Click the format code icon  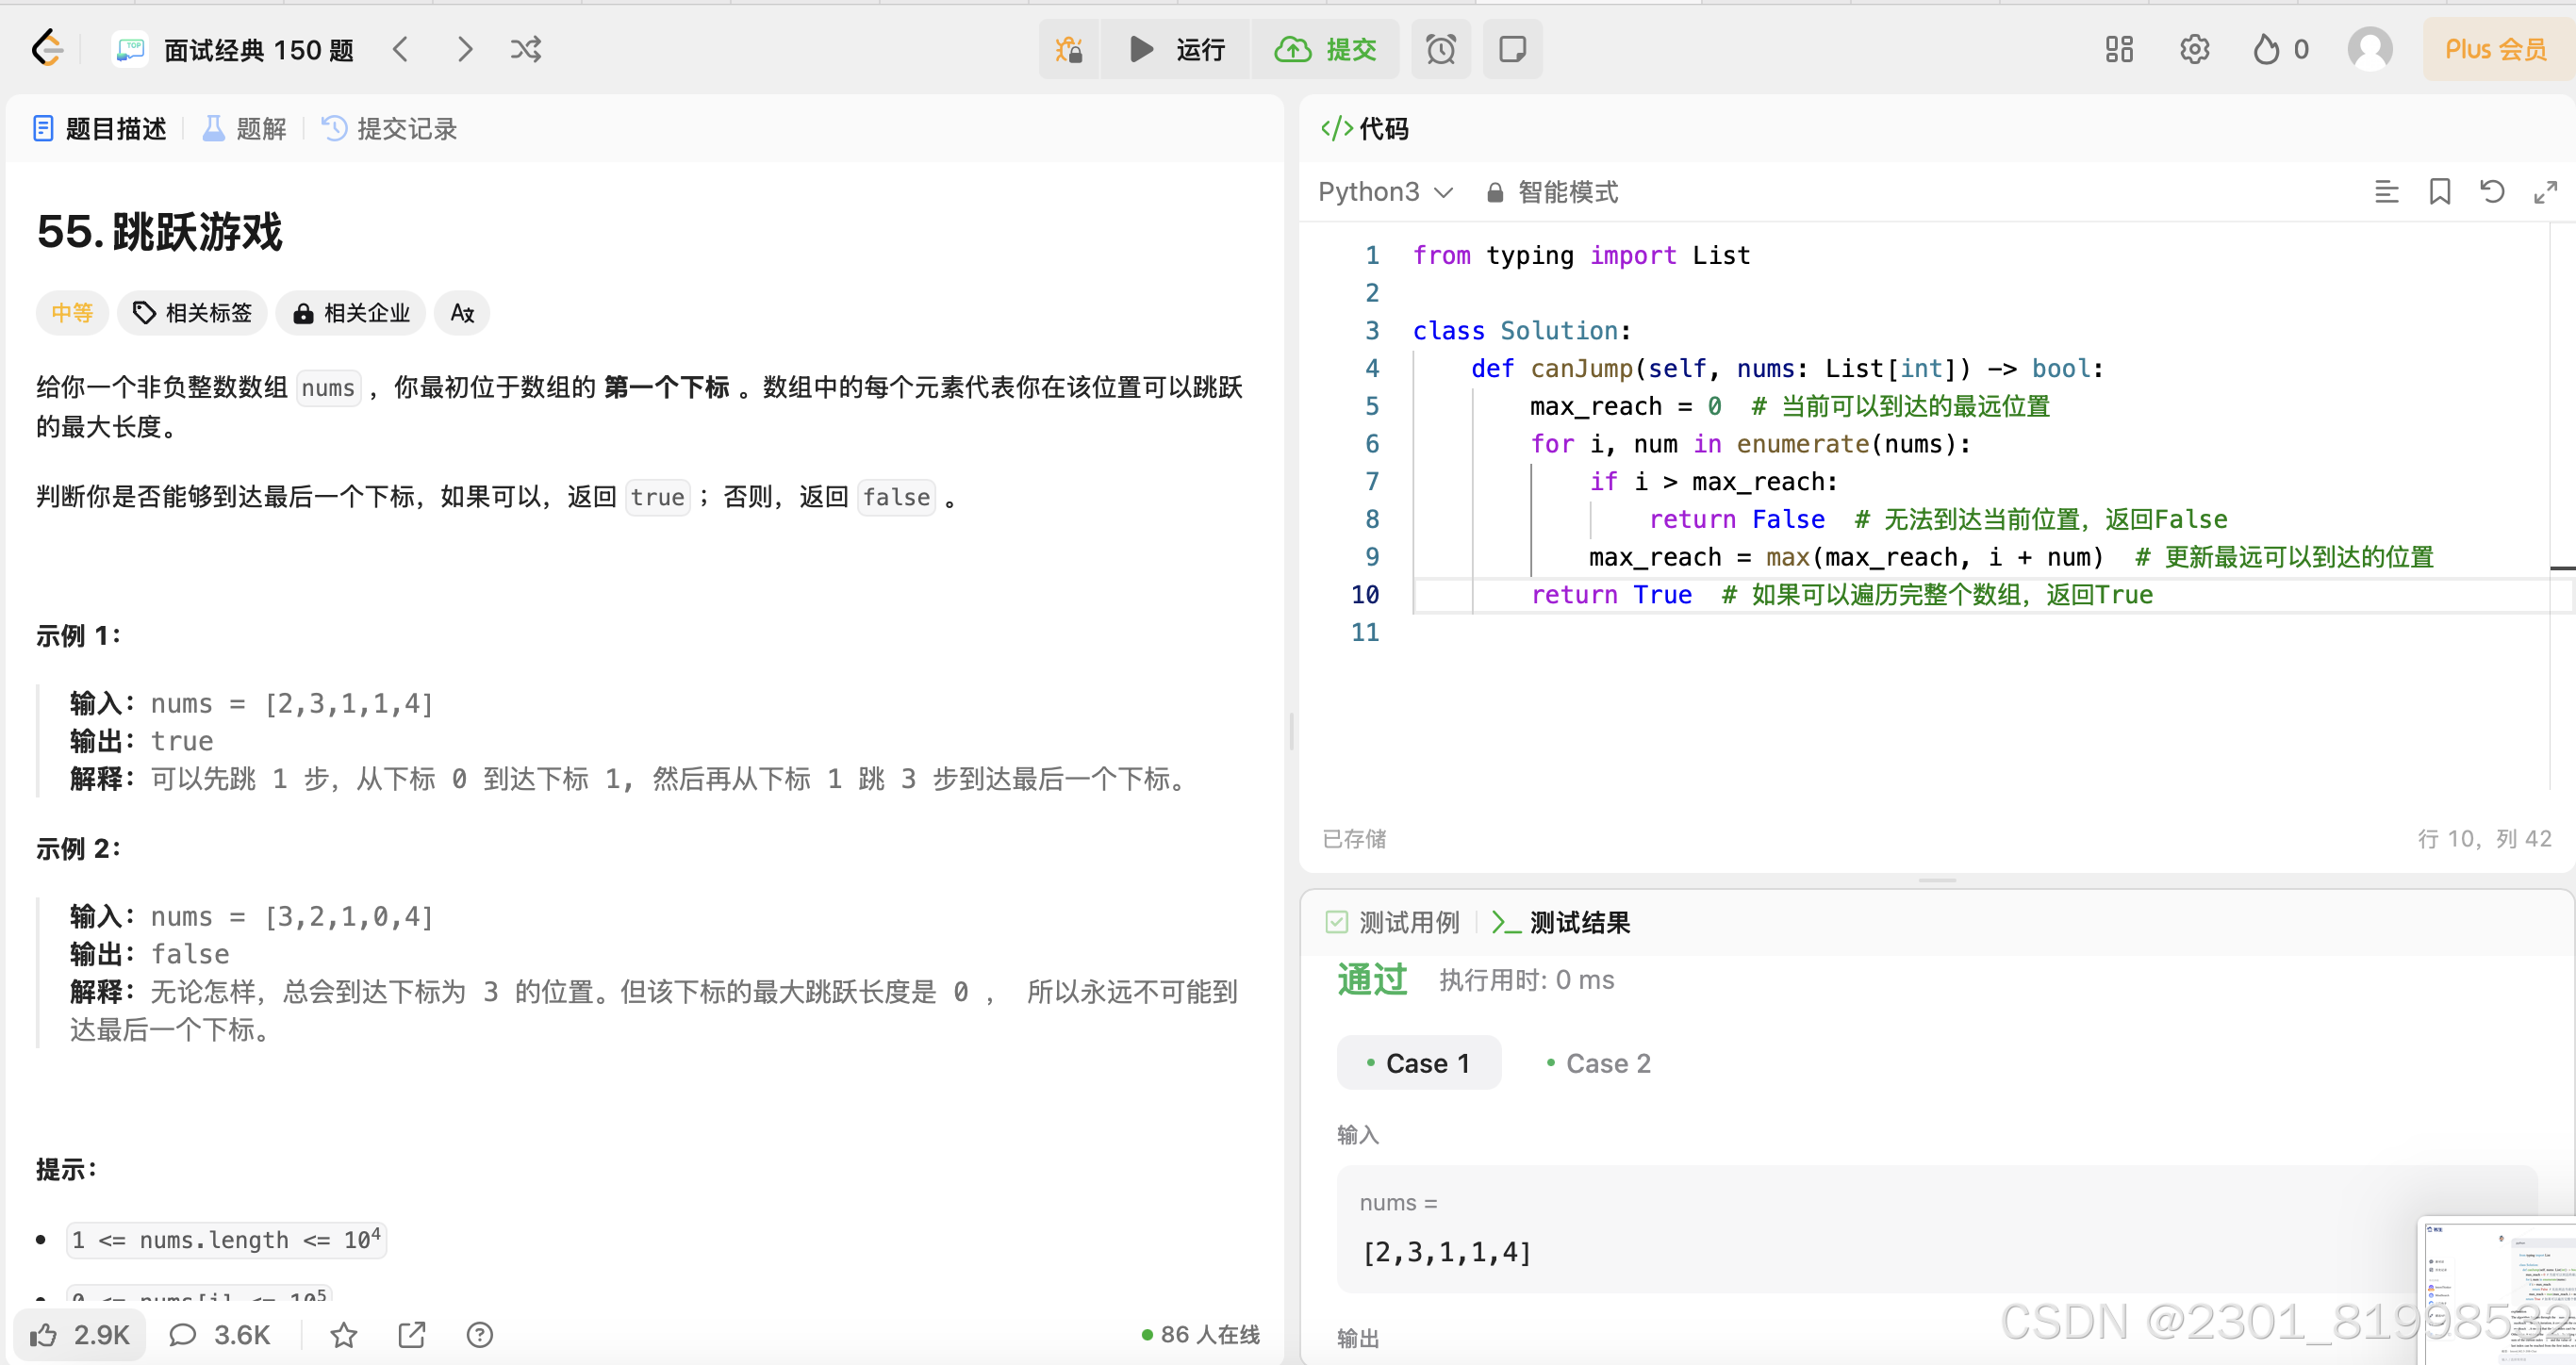[2386, 192]
